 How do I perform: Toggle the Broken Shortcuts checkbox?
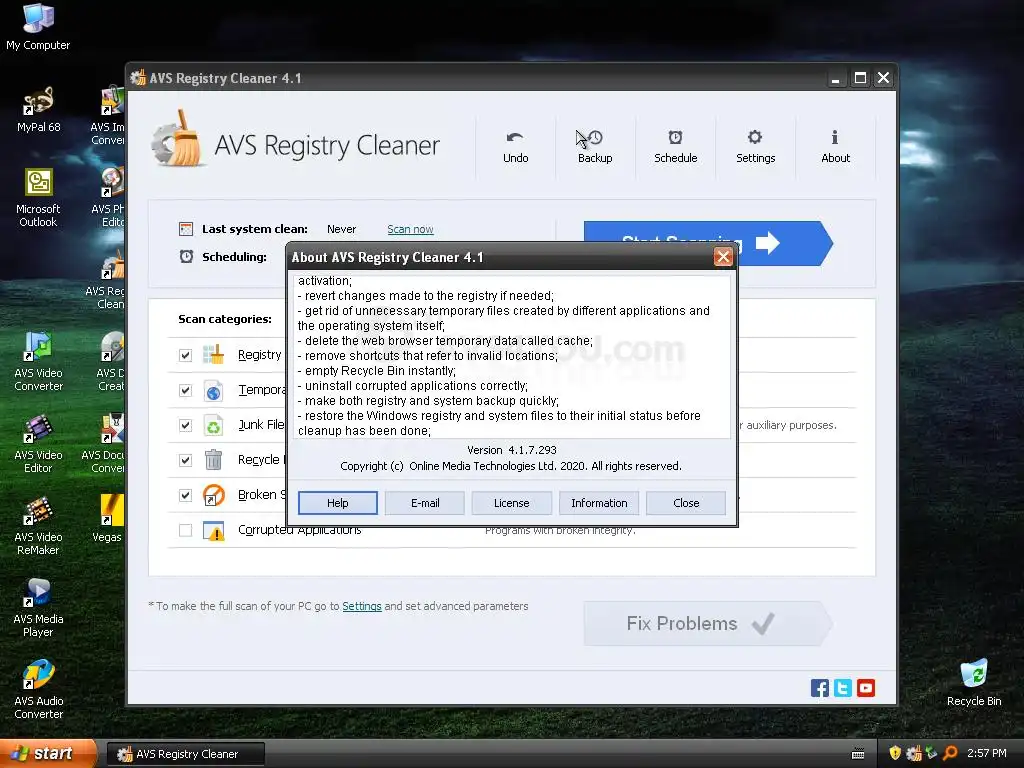[x=185, y=495]
